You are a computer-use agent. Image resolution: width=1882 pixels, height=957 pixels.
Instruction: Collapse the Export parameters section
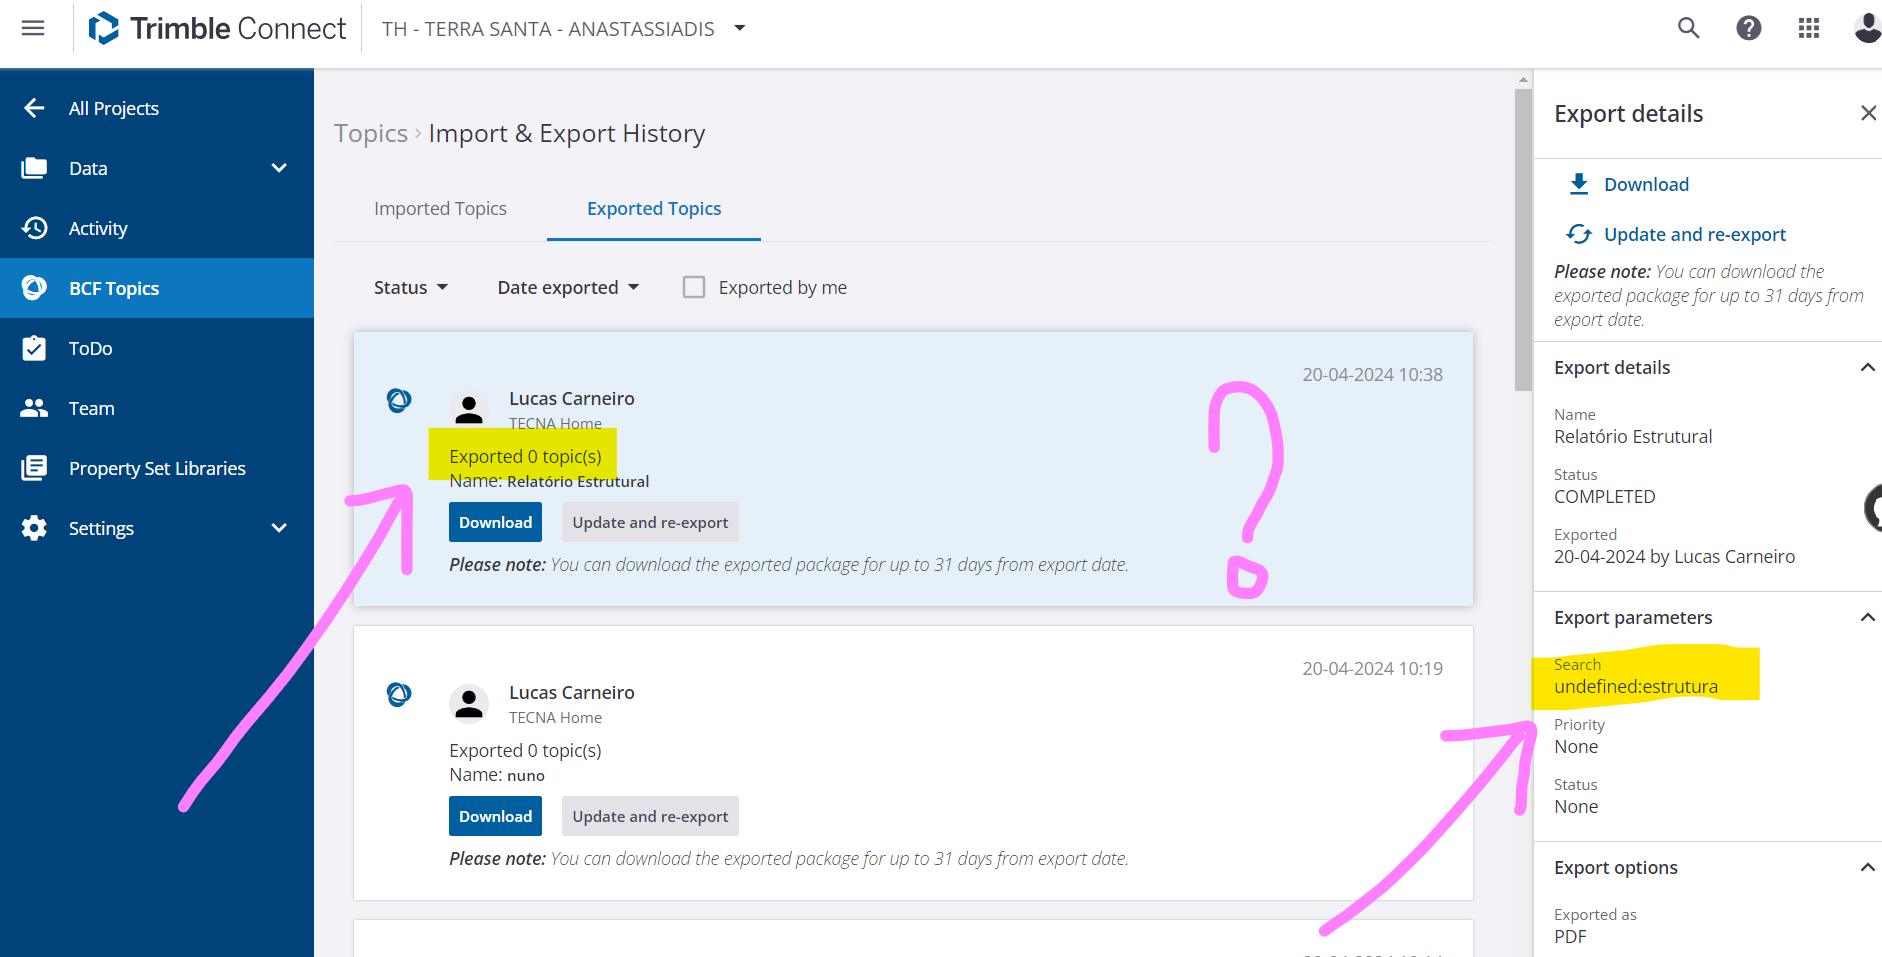click(x=1866, y=617)
